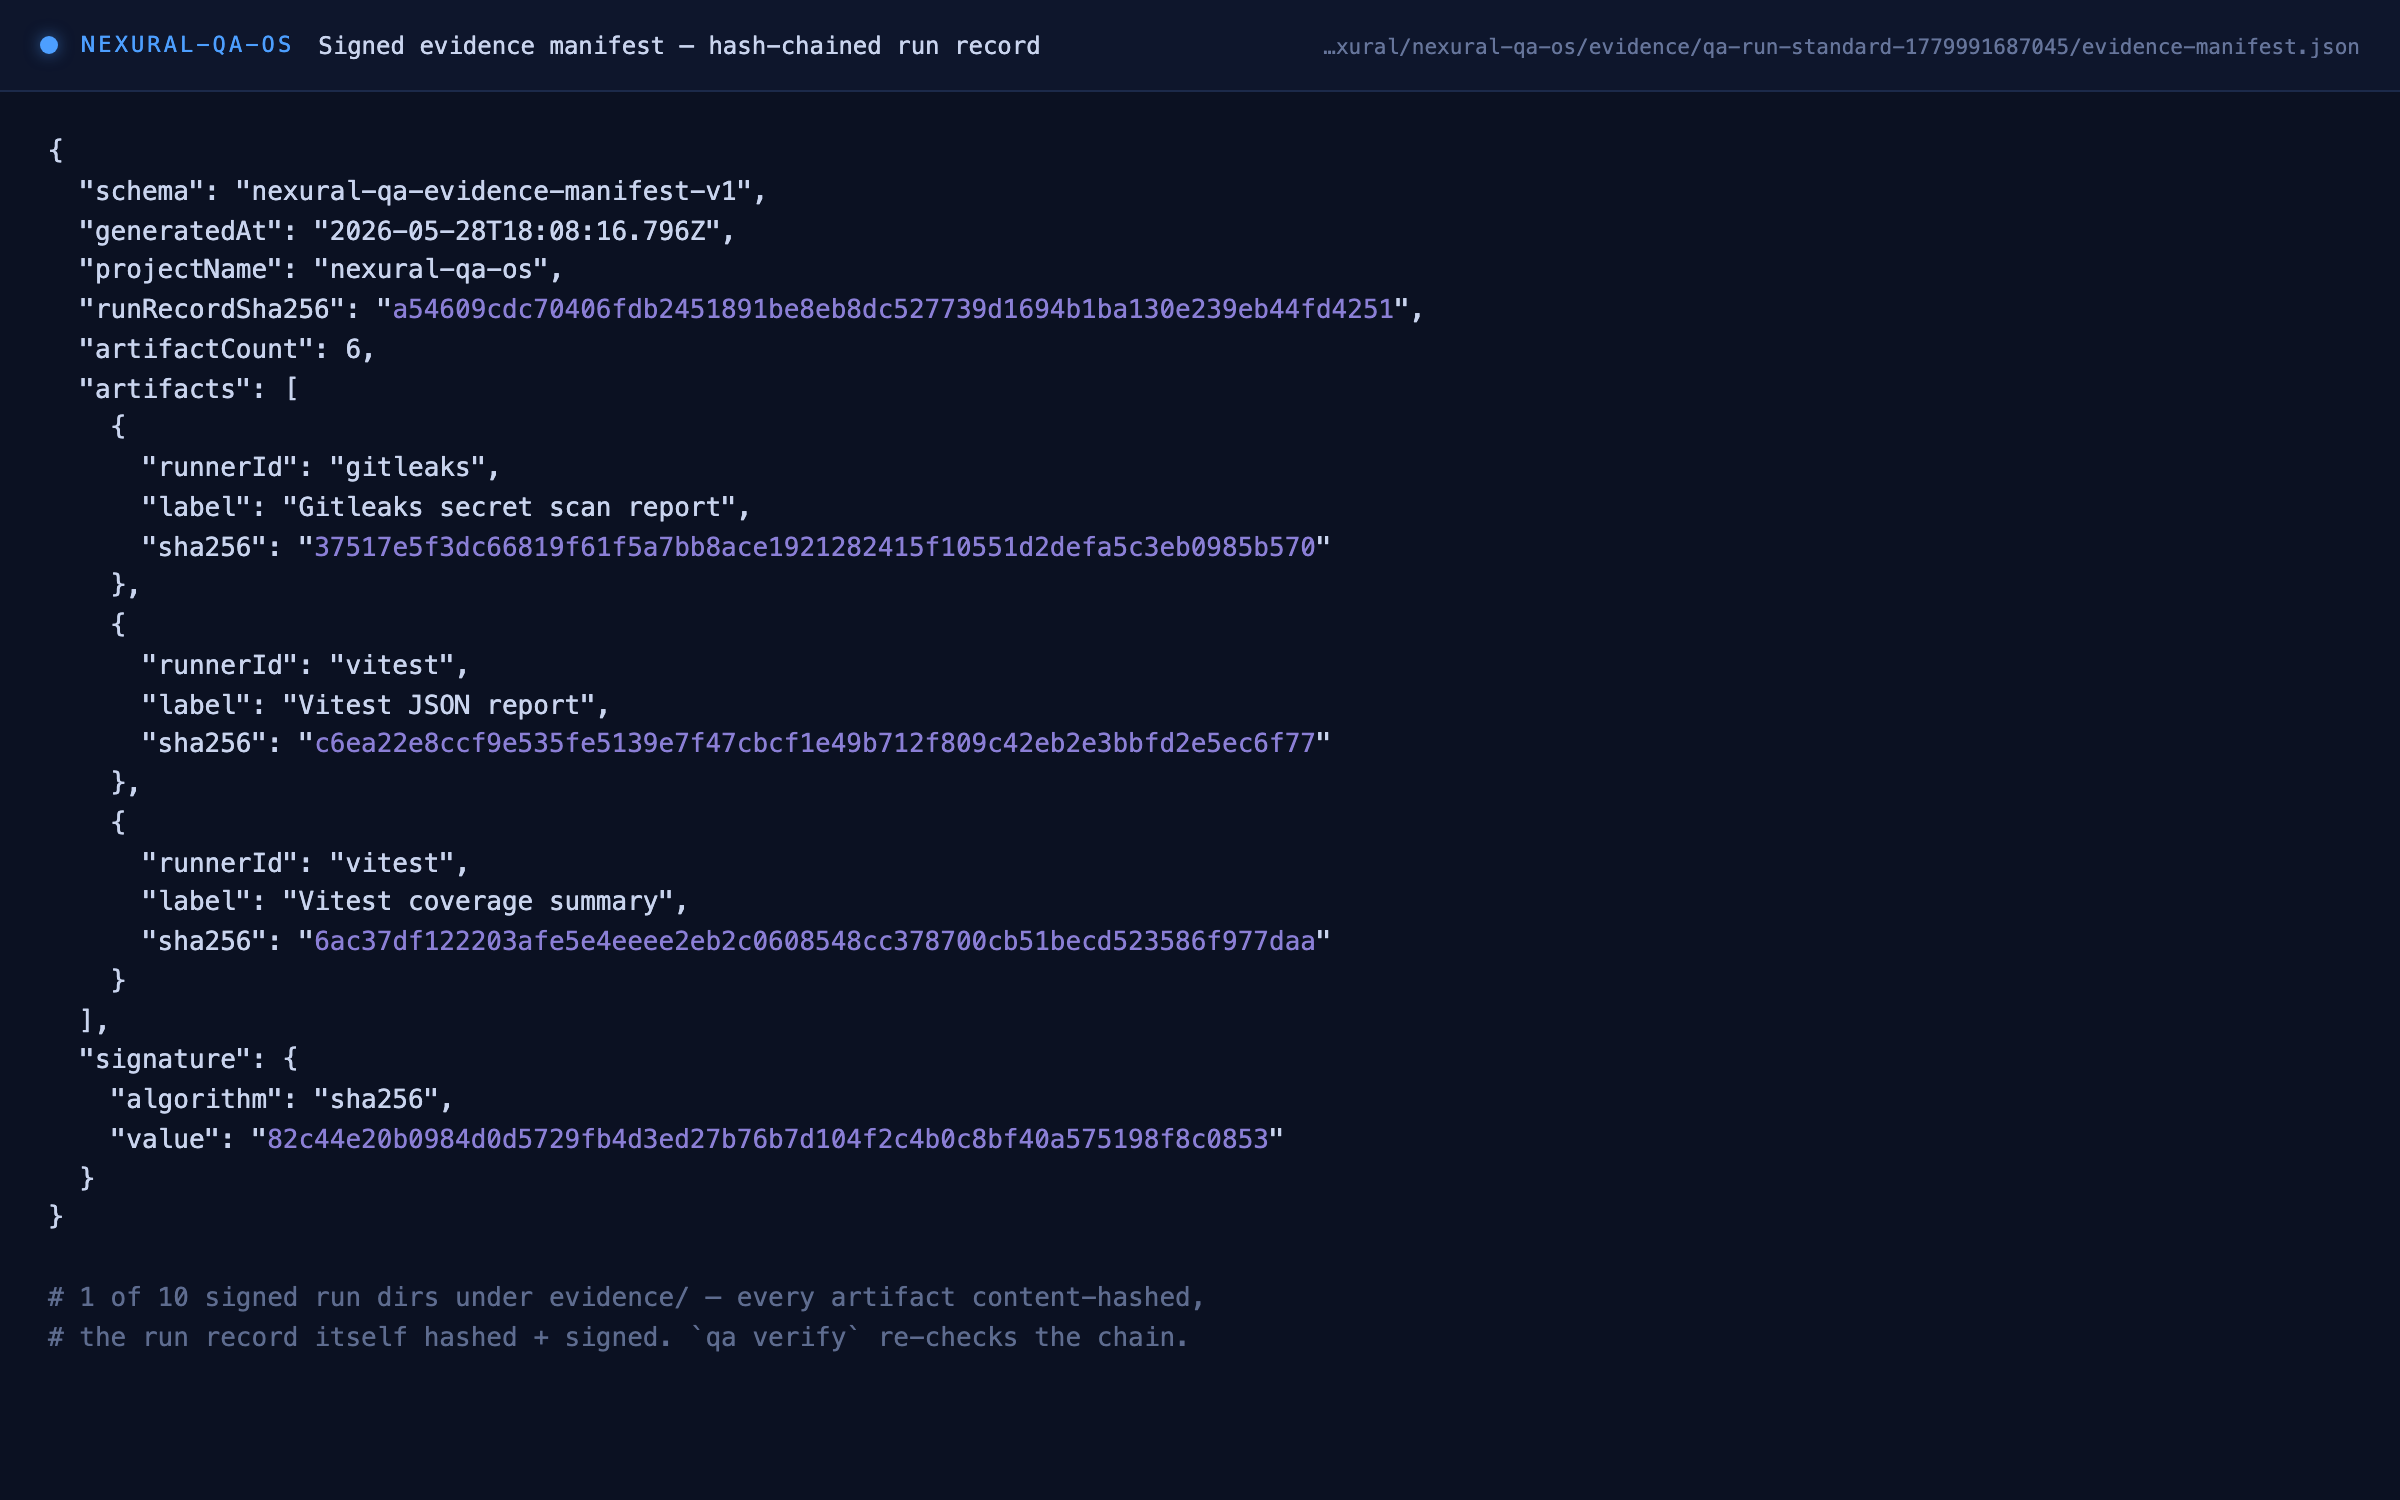Select the sha256 hash starting 37517e5f
The height and width of the screenshot is (1500, 2400).
pos(815,547)
